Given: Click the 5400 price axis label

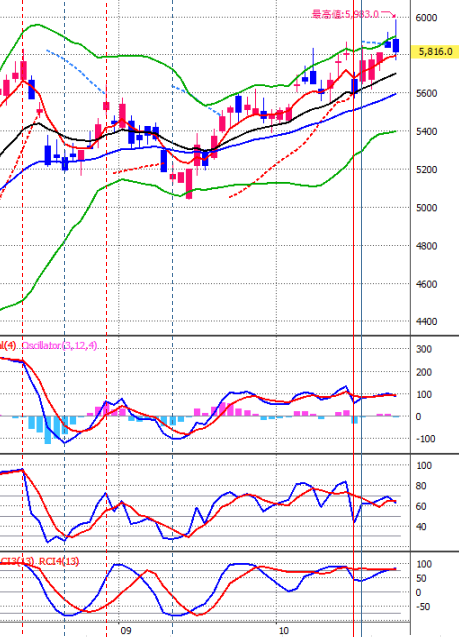Looking at the screenshot, I should click(426, 132).
